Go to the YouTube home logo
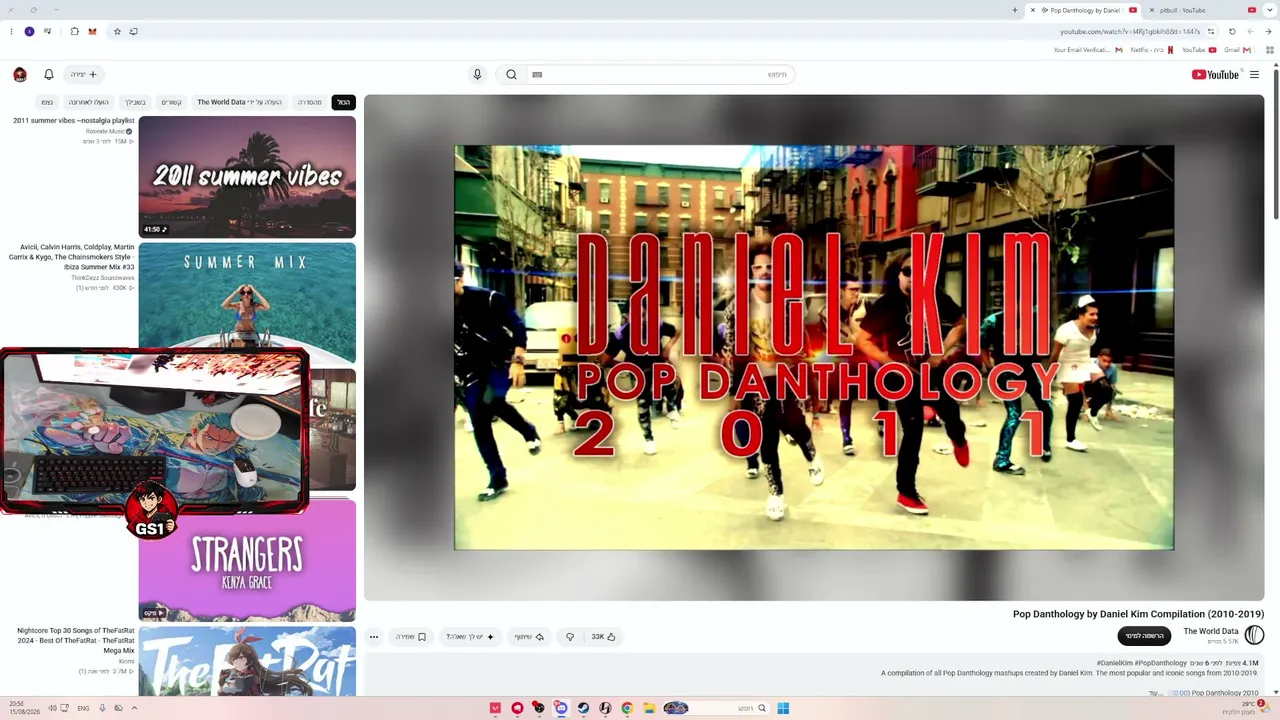This screenshot has width=1280, height=720. pos(1216,74)
